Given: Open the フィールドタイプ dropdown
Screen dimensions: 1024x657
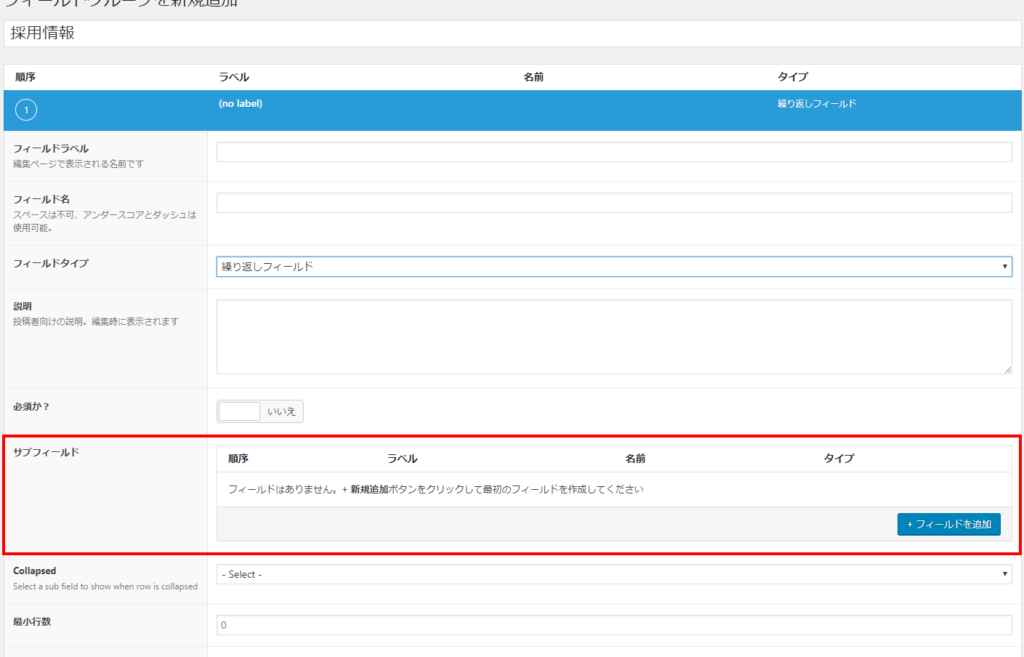Looking at the screenshot, I should click(614, 266).
